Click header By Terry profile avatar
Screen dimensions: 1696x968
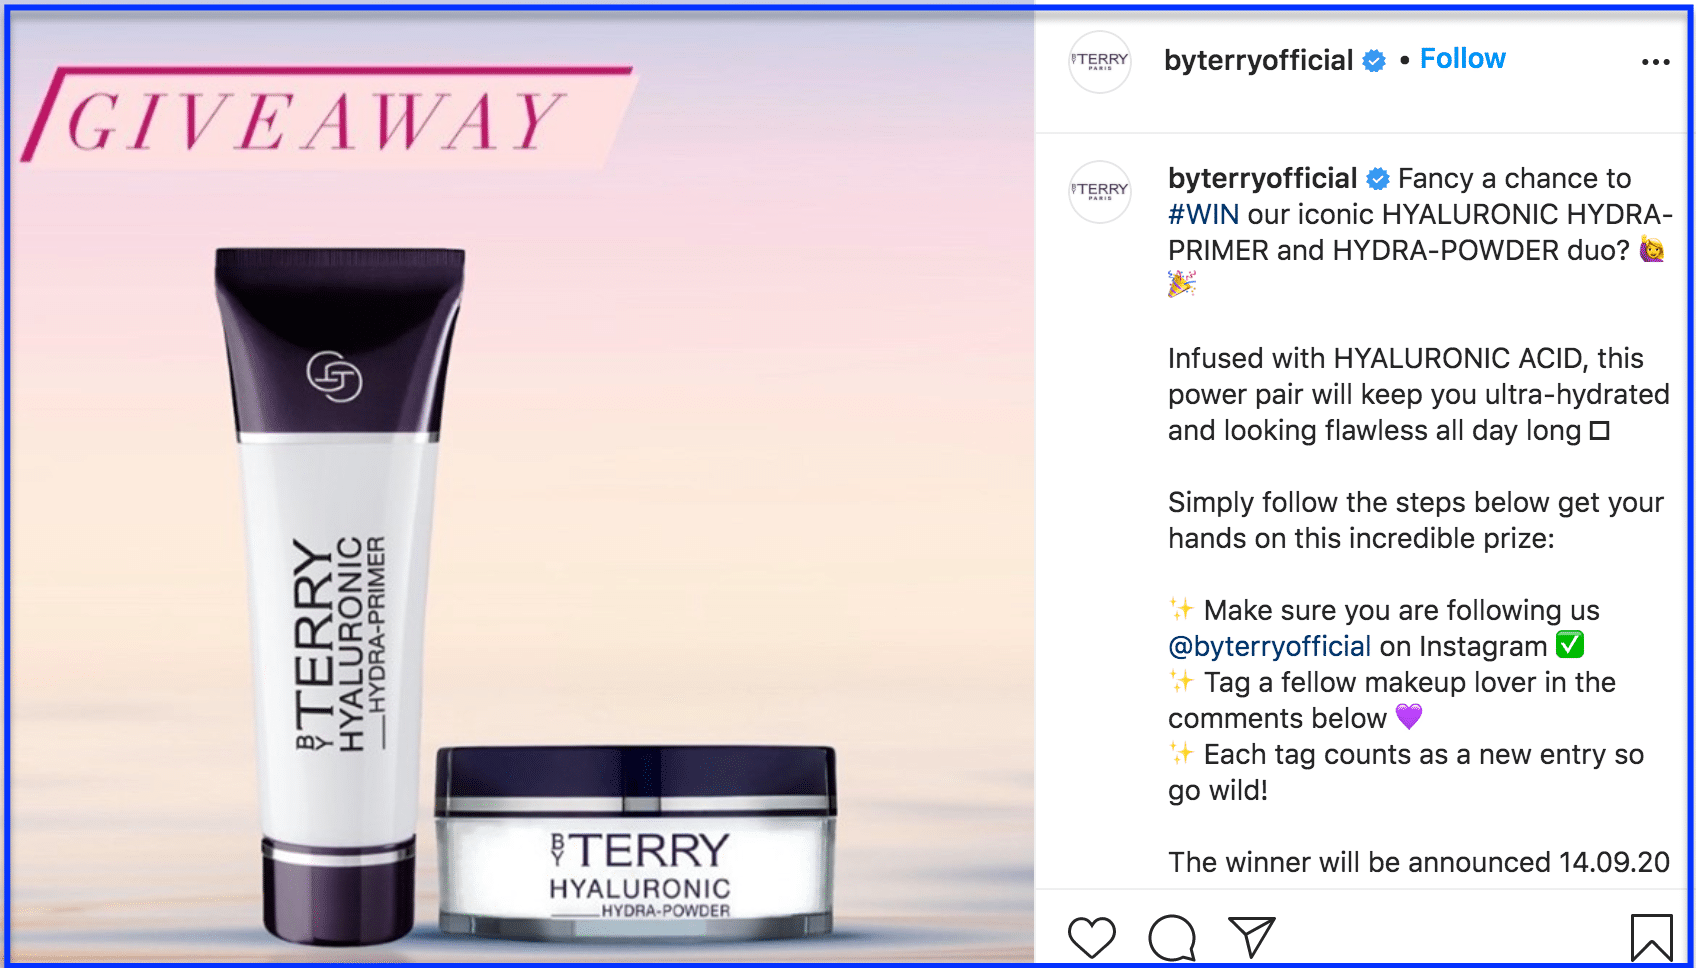coord(1100,62)
